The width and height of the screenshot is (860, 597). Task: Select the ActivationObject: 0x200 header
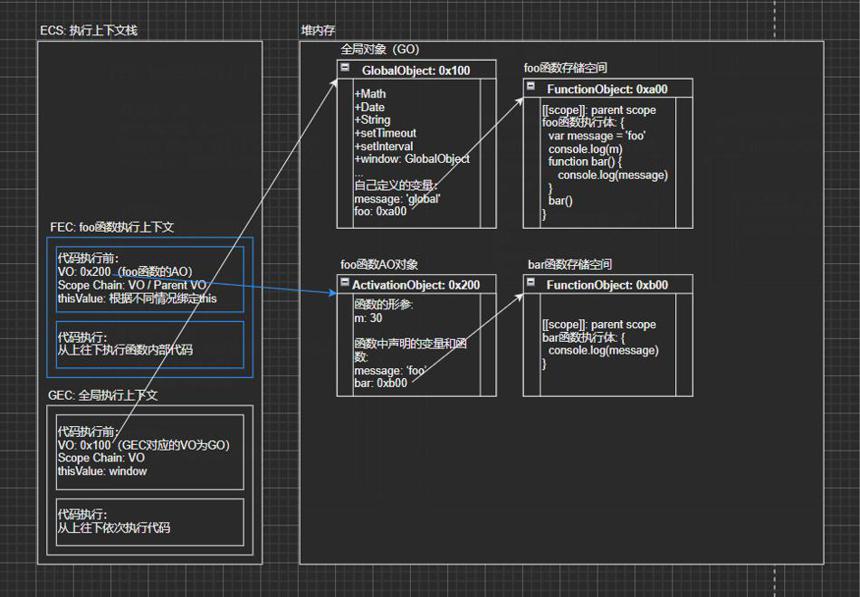pos(416,285)
